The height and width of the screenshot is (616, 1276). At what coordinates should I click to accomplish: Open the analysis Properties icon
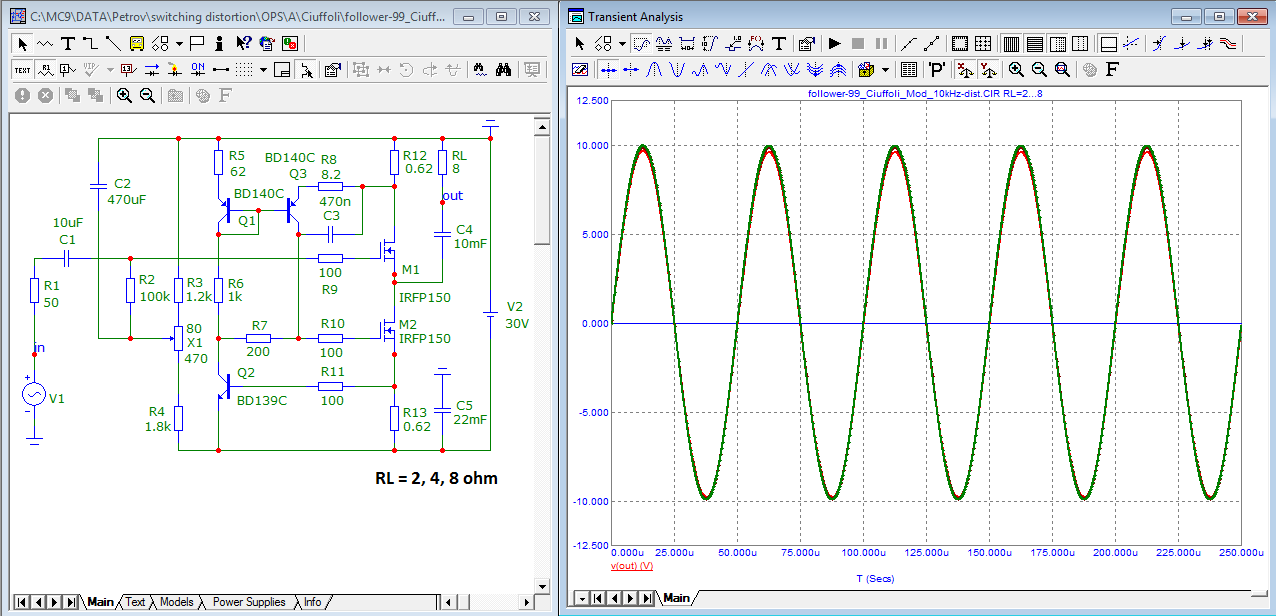pos(806,44)
